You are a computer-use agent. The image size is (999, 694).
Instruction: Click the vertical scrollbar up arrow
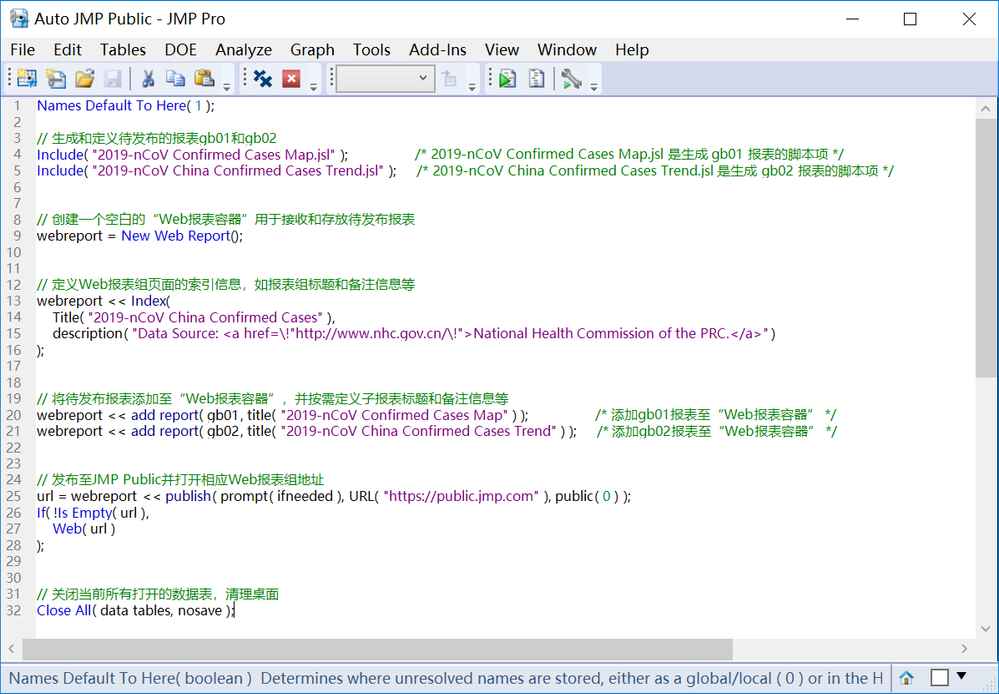[986, 109]
